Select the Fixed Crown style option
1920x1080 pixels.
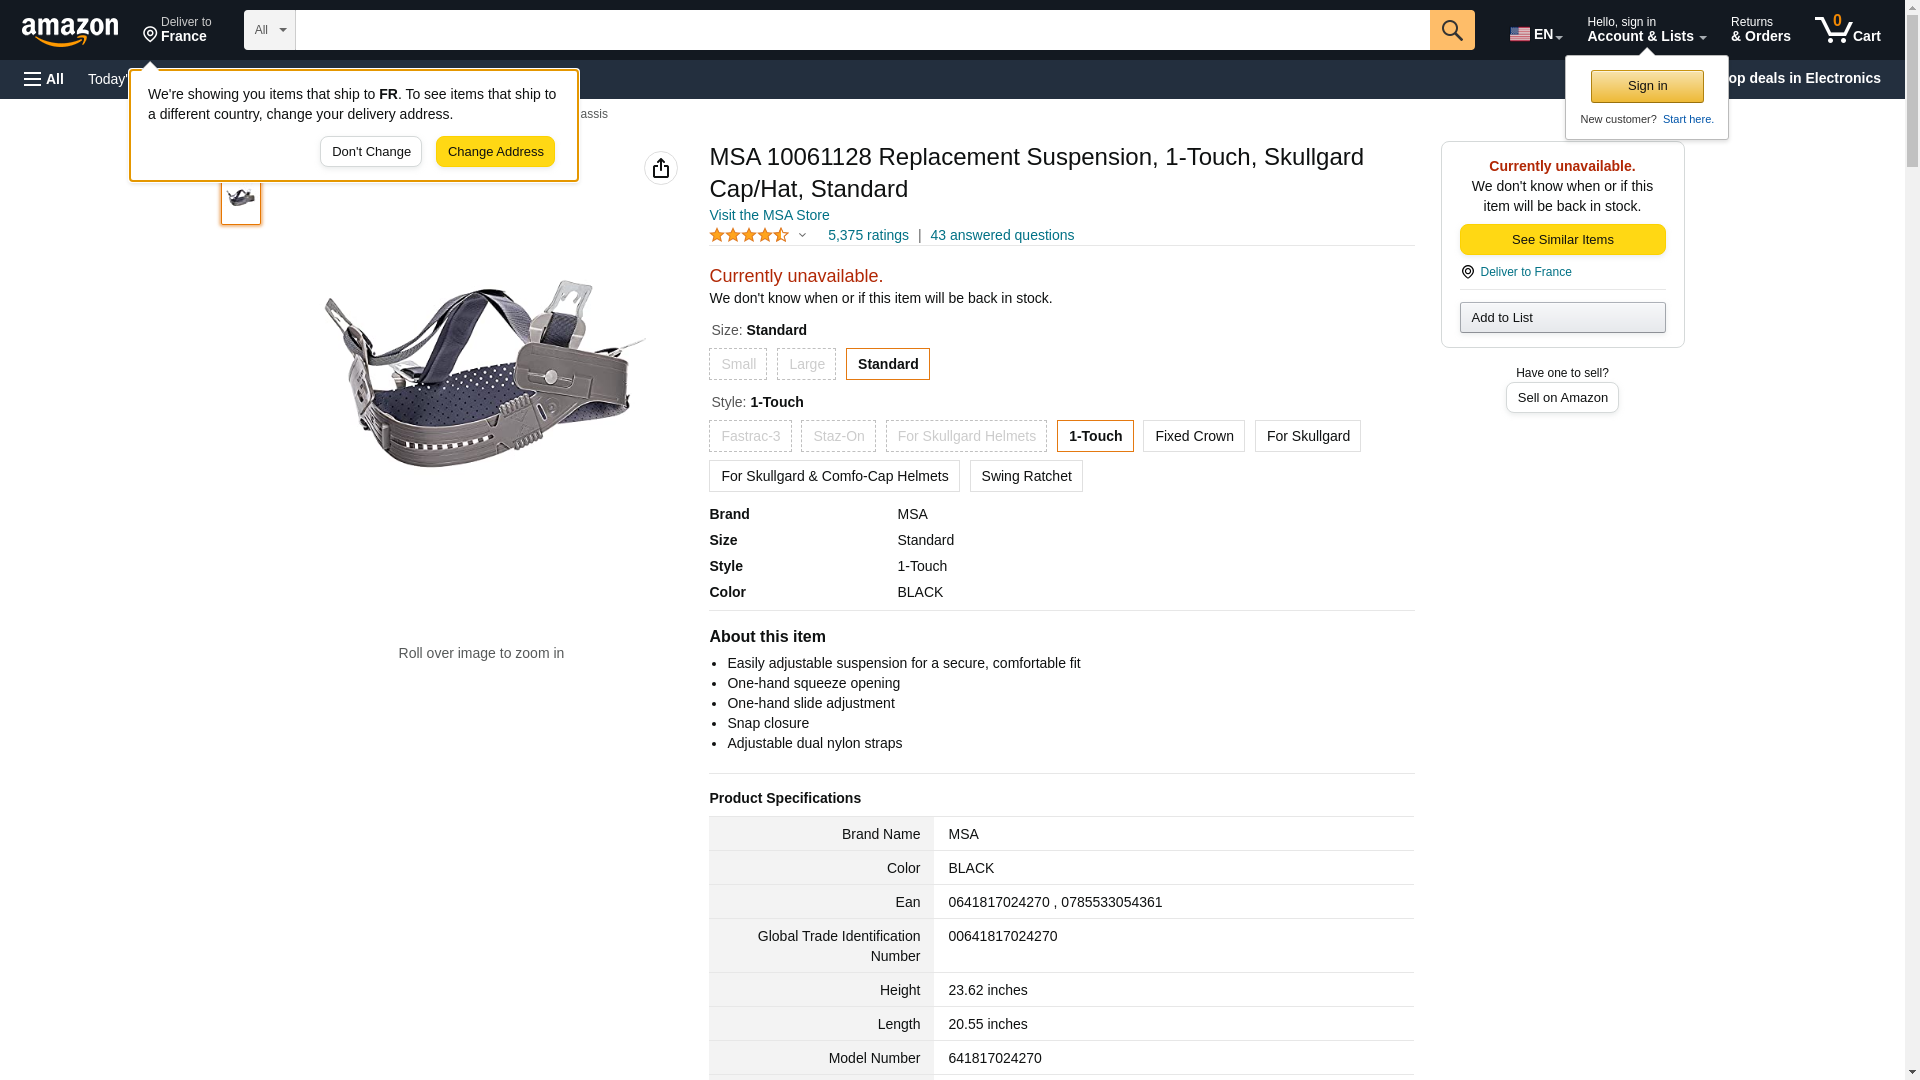tap(1193, 436)
